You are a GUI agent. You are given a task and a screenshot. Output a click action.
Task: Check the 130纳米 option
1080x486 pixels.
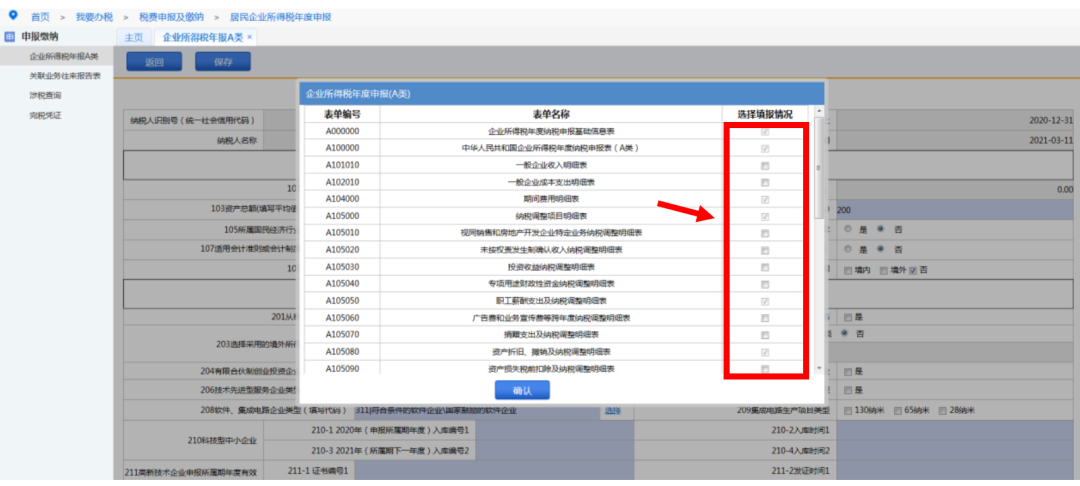pyautogui.click(x=848, y=410)
